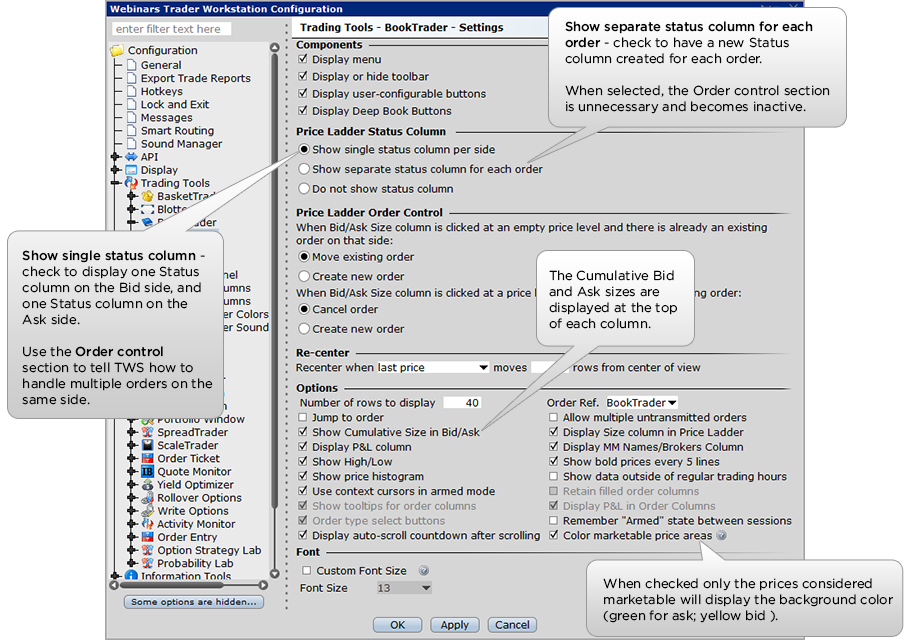Select the Move existing order radio button
Image resolution: width=910 pixels, height=640 pixels.
click(304, 256)
